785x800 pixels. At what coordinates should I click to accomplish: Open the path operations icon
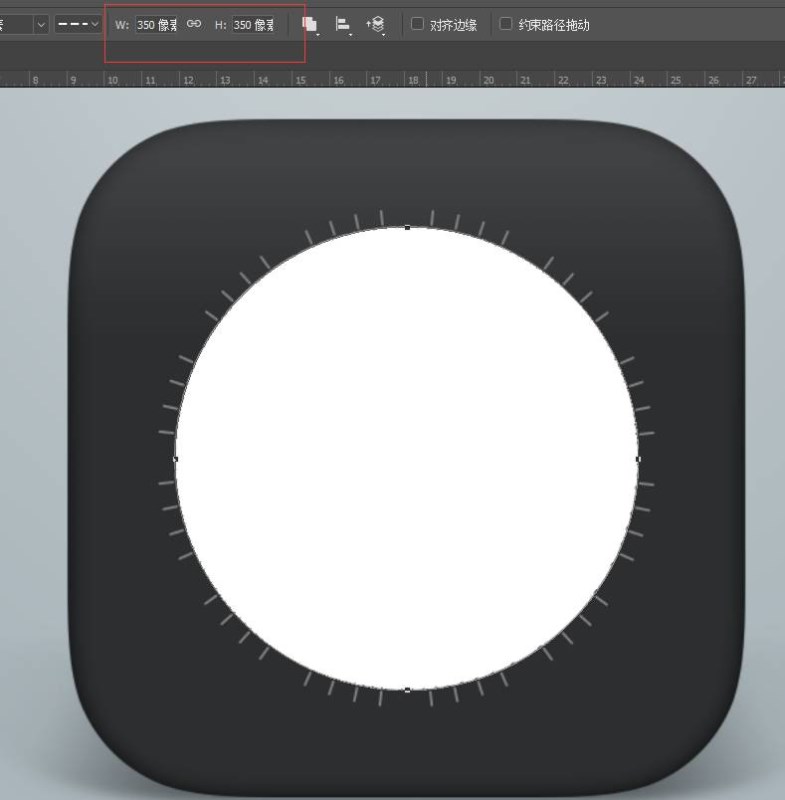click(310, 25)
